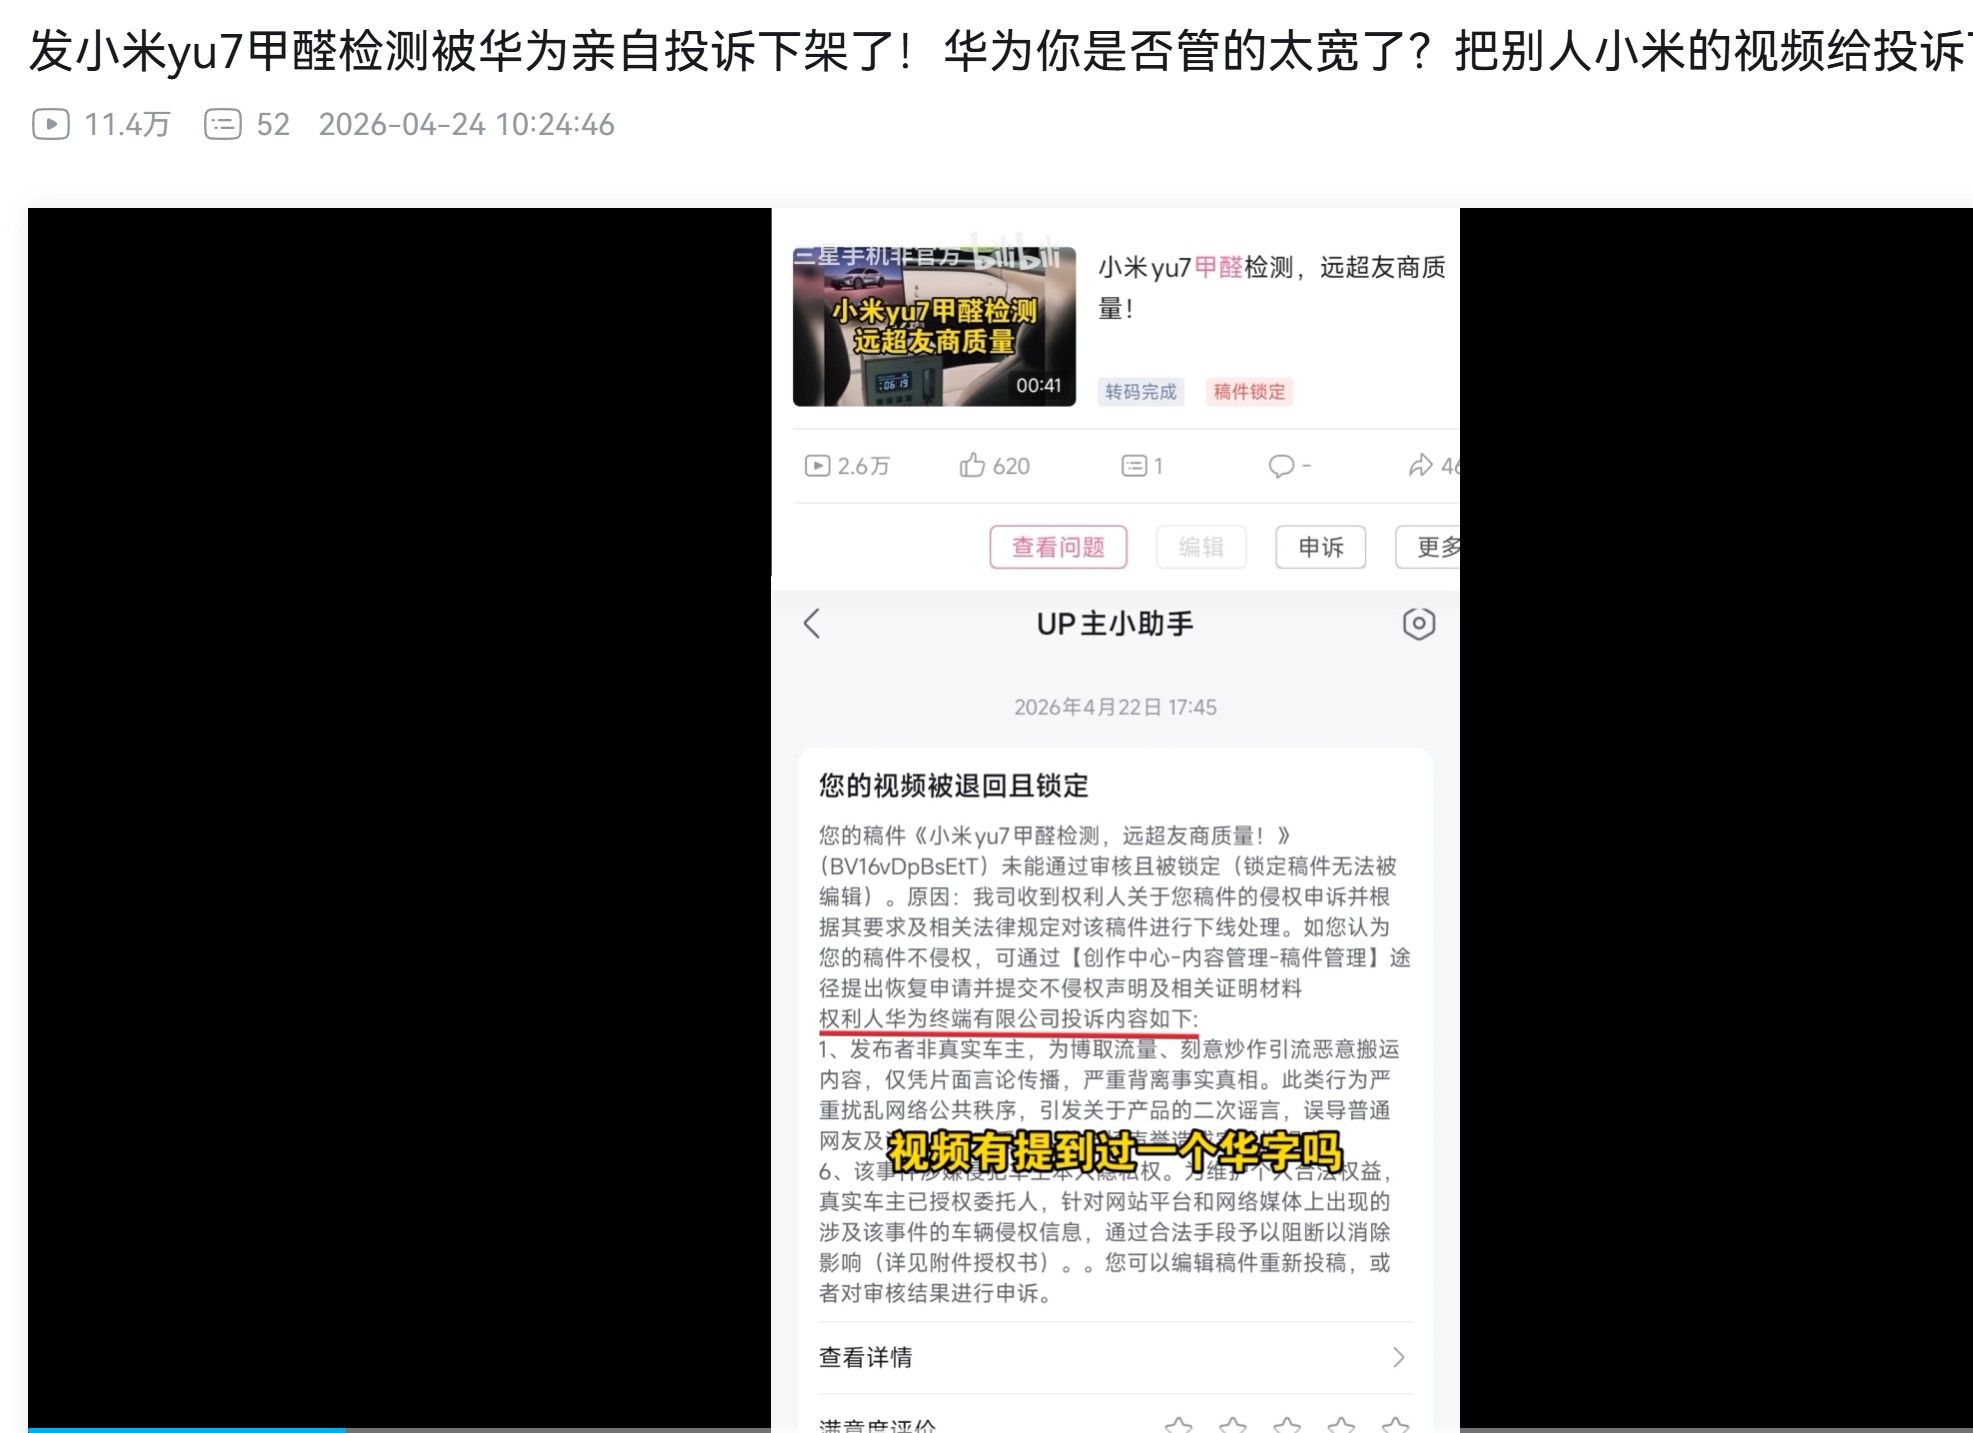Image resolution: width=1973 pixels, height=1433 pixels.
Task: Click the greyed 编辑 button
Action: (x=1201, y=547)
